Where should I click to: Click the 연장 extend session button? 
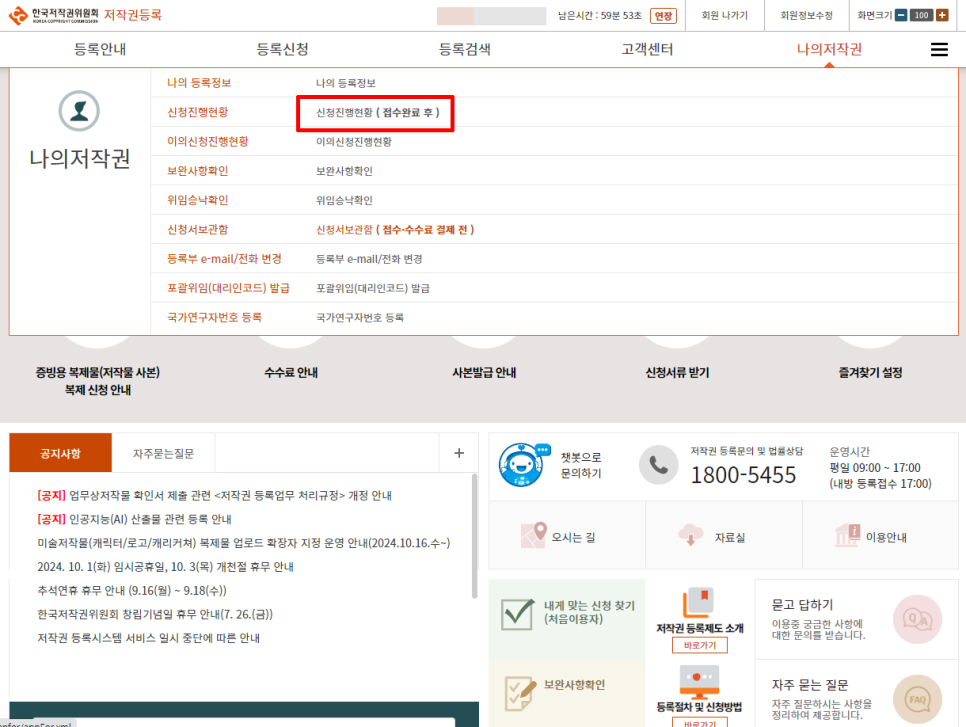(x=664, y=16)
